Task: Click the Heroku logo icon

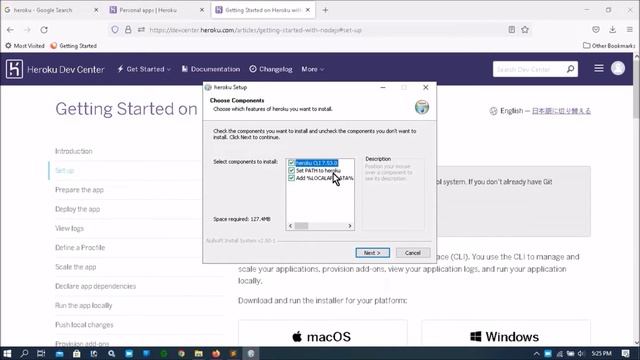Action: pos(14,69)
